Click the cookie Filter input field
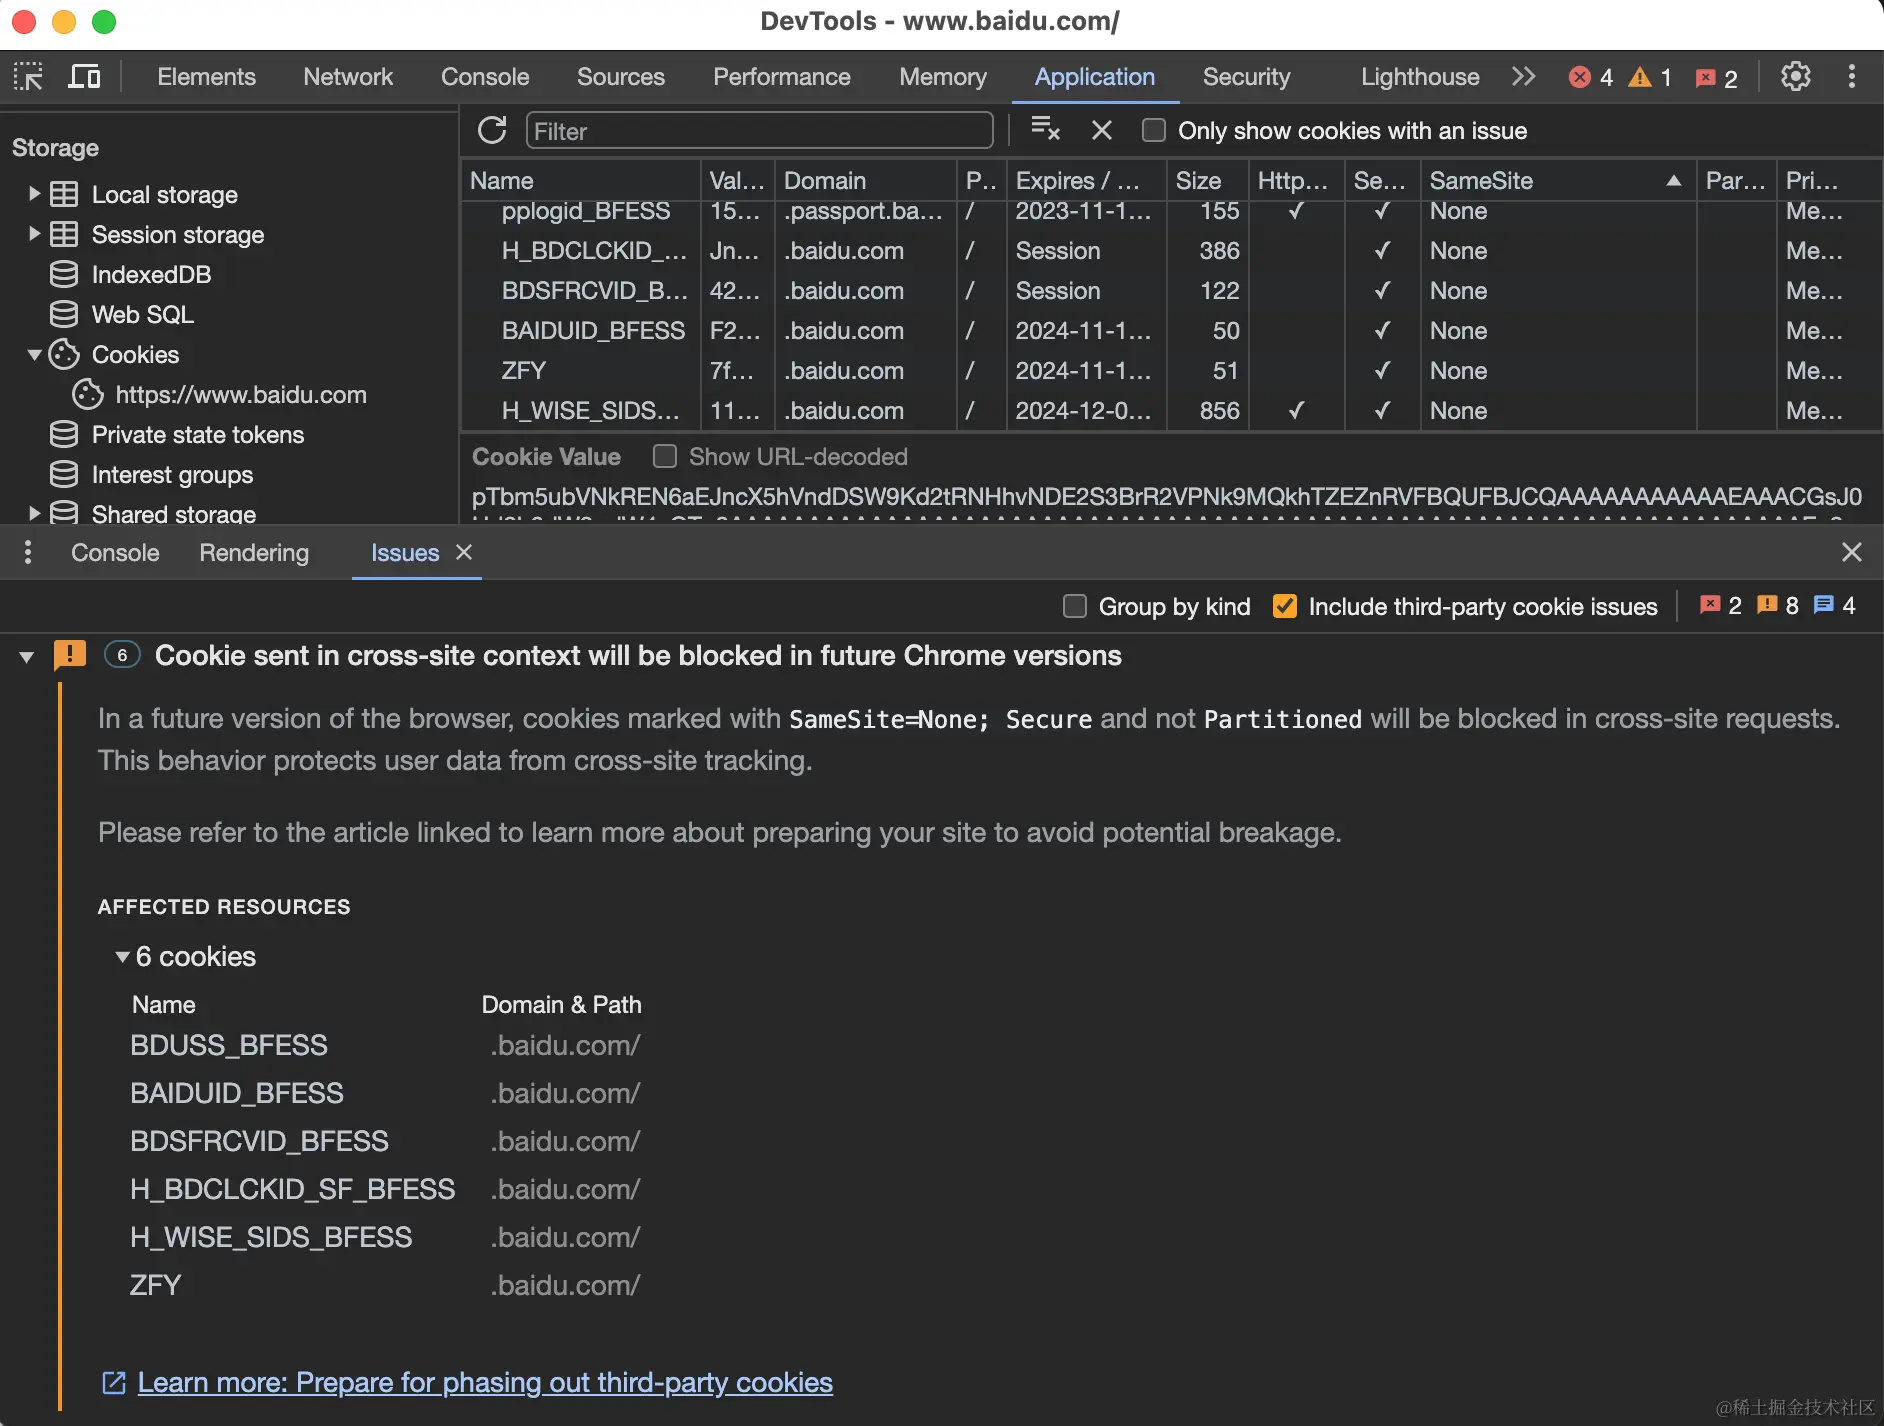Viewport: 1884px width, 1426px height. pyautogui.click(x=759, y=131)
